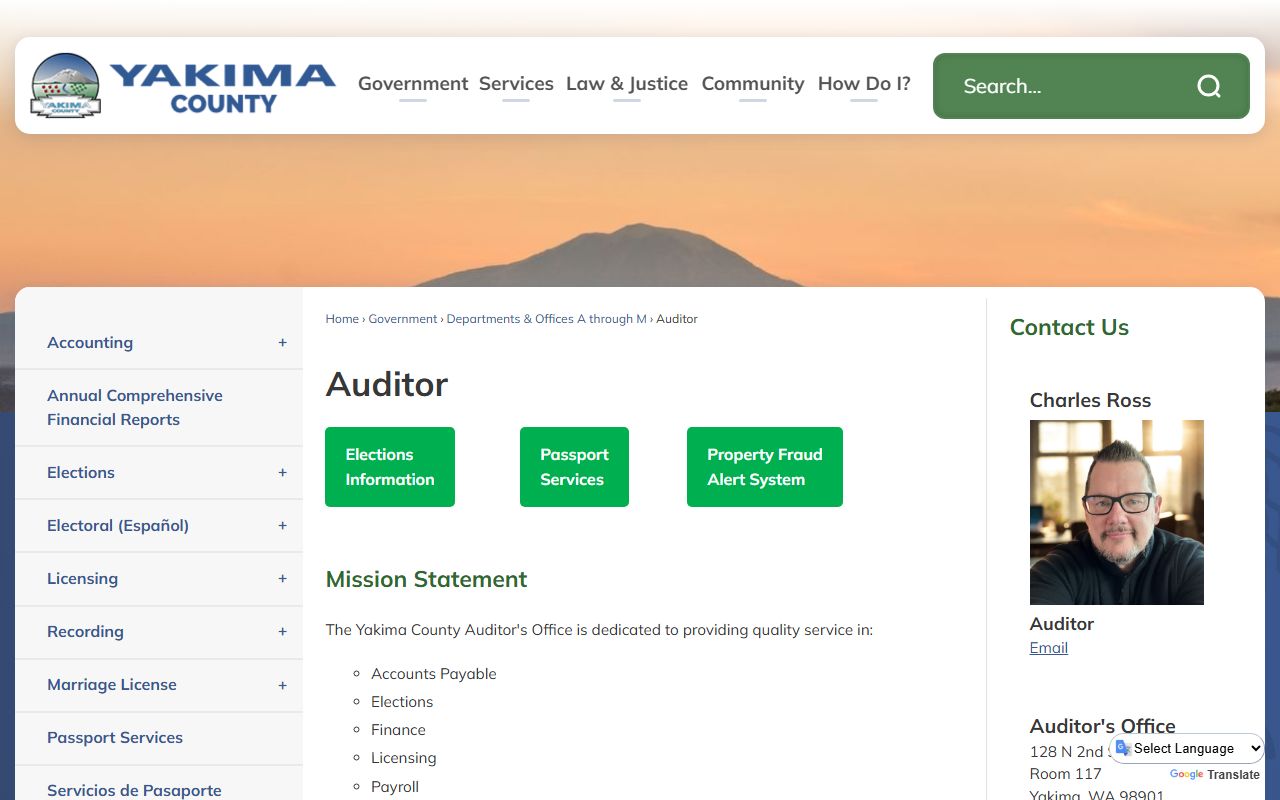The height and width of the screenshot is (800, 1280).
Task: Click Charles Ross's photo
Action: [x=1117, y=512]
